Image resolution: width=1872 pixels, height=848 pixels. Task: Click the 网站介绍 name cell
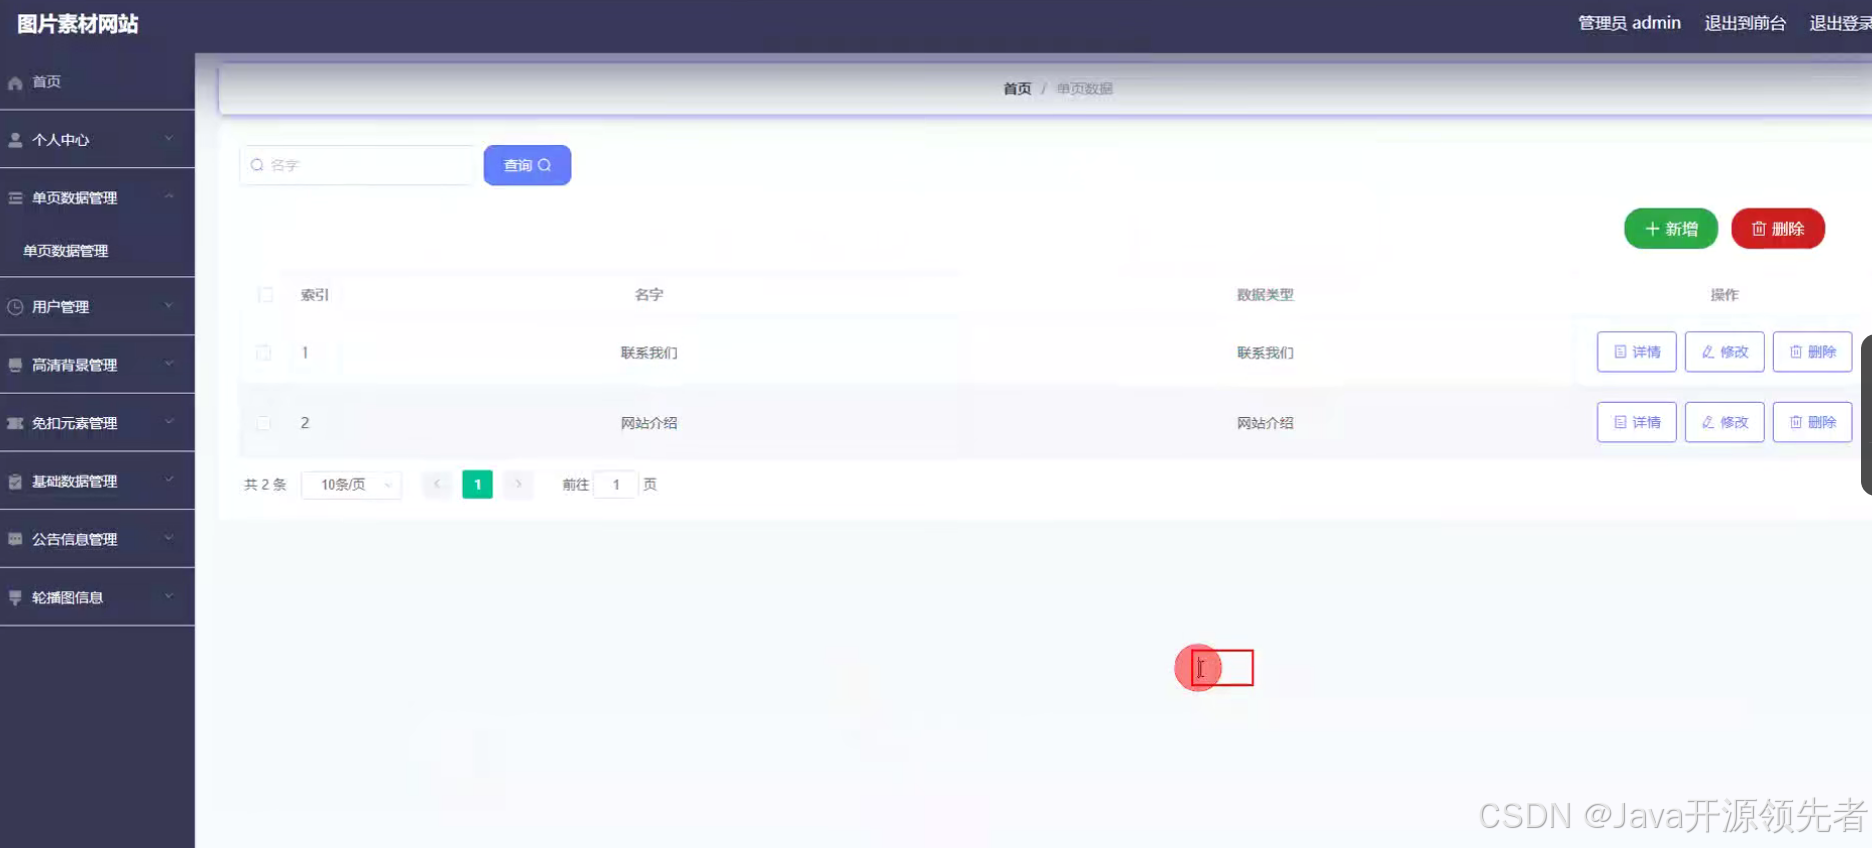coord(649,423)
